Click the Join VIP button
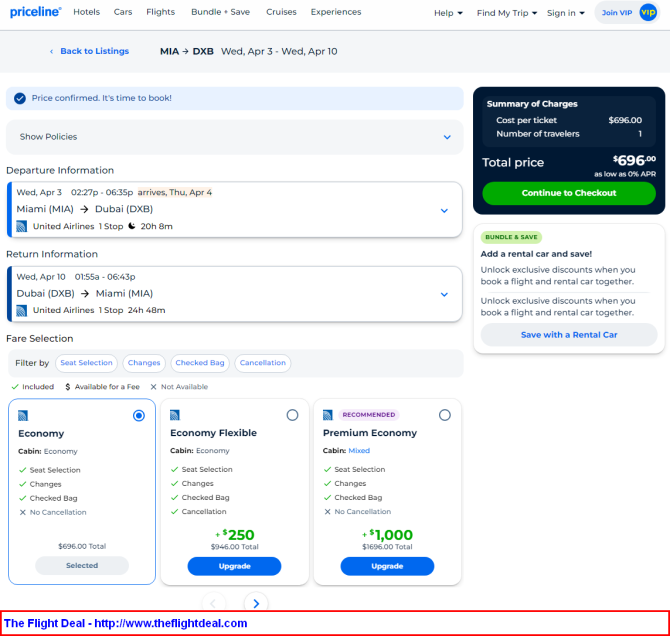Image resolution: width=670 pixels, height=636 pixels. coord(627,12)
